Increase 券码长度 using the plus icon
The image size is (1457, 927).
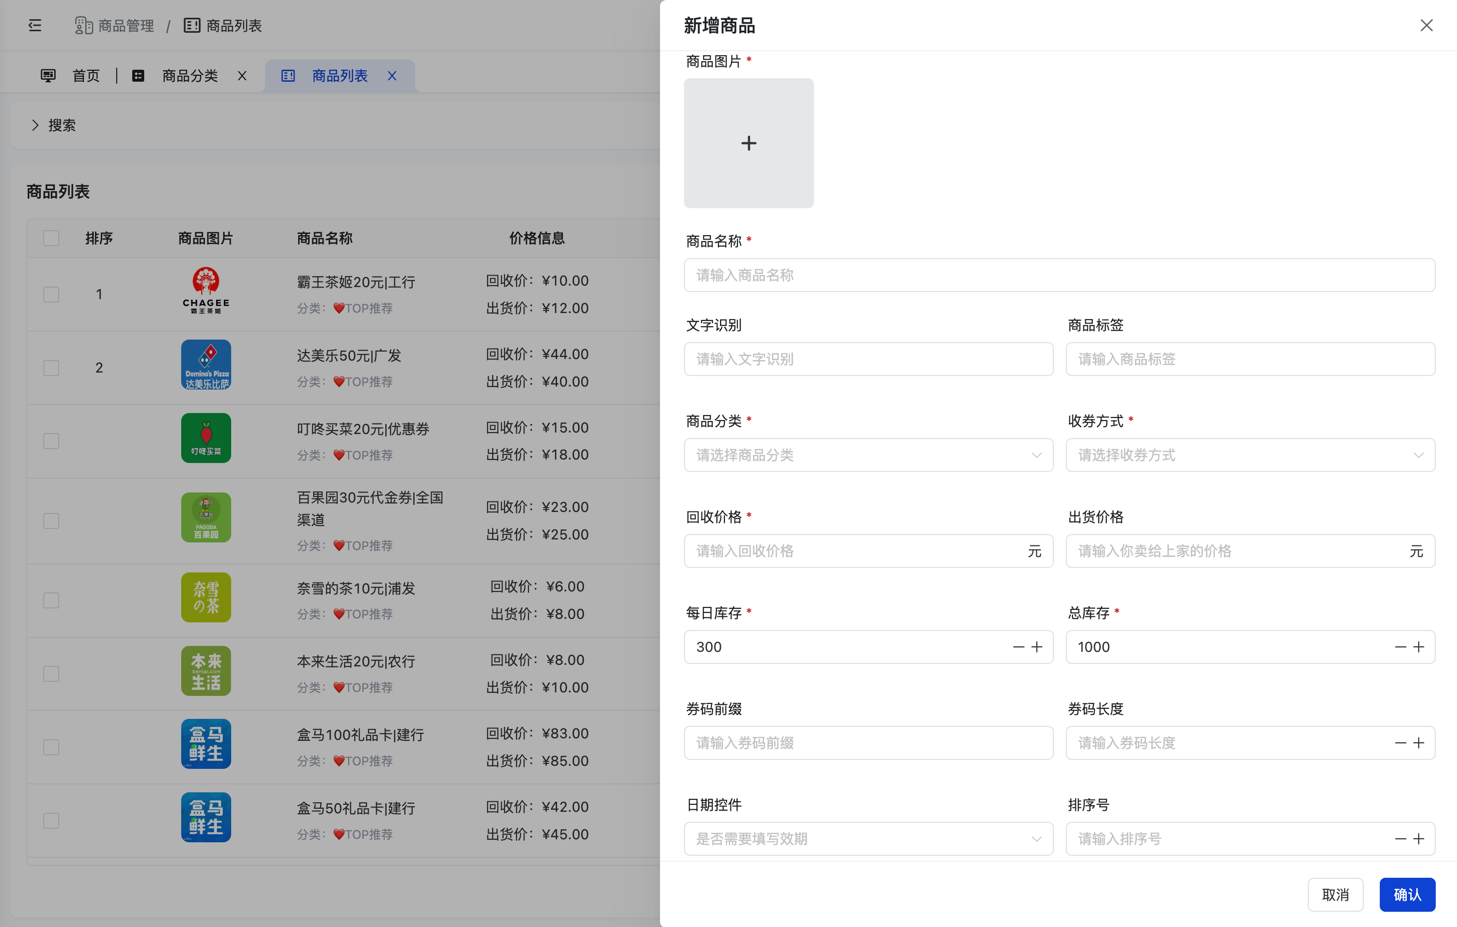[1419, 743]
